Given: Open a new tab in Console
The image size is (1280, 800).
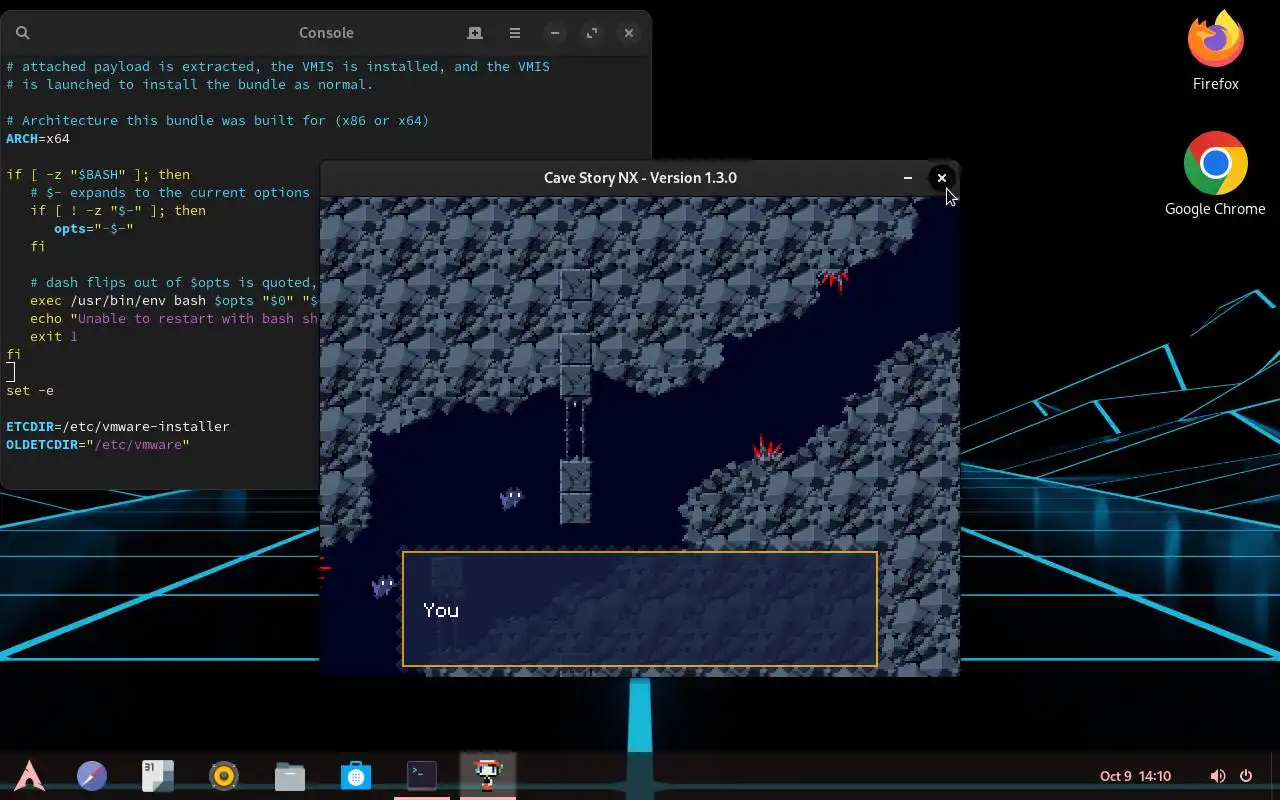Looking at the screenshot, I should click(x=475, y=33).
